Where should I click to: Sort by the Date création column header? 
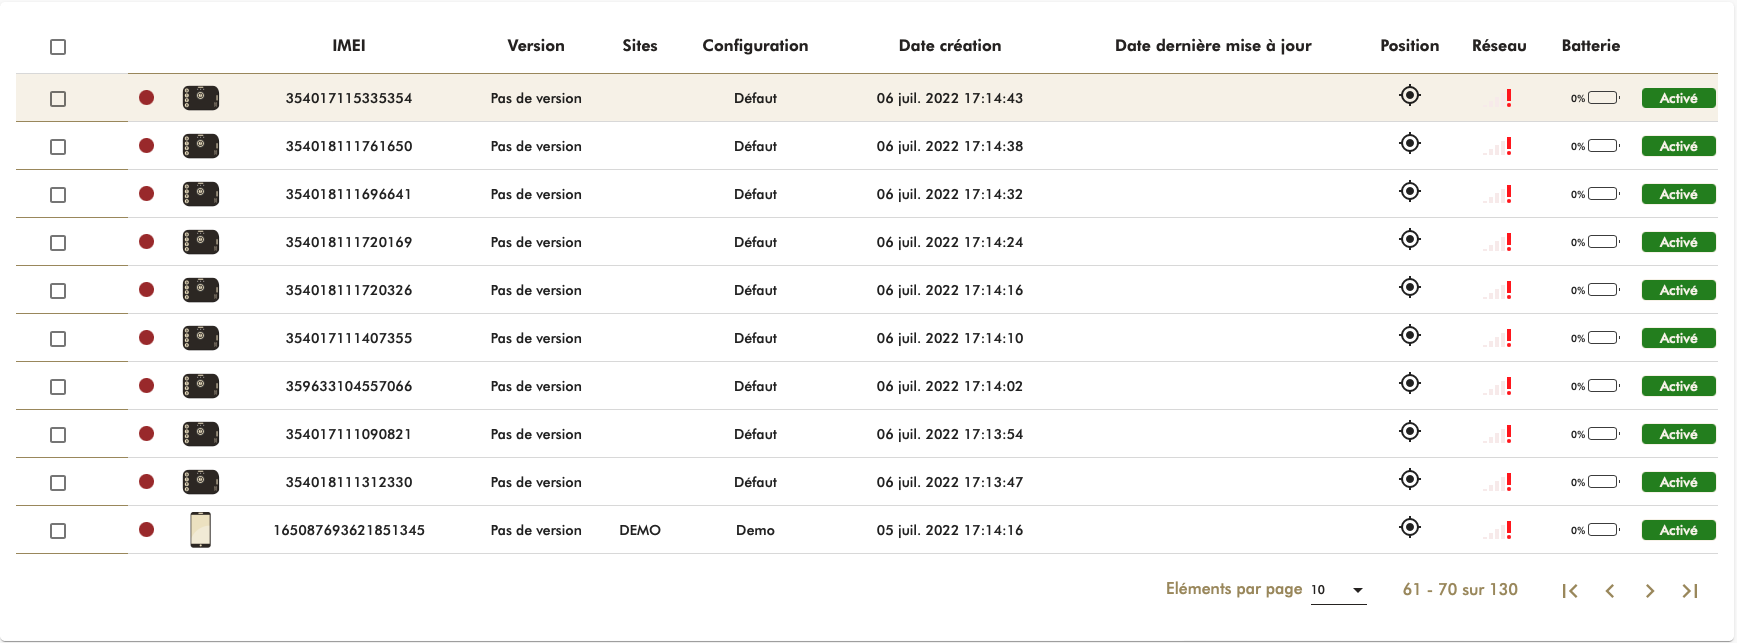949,46
